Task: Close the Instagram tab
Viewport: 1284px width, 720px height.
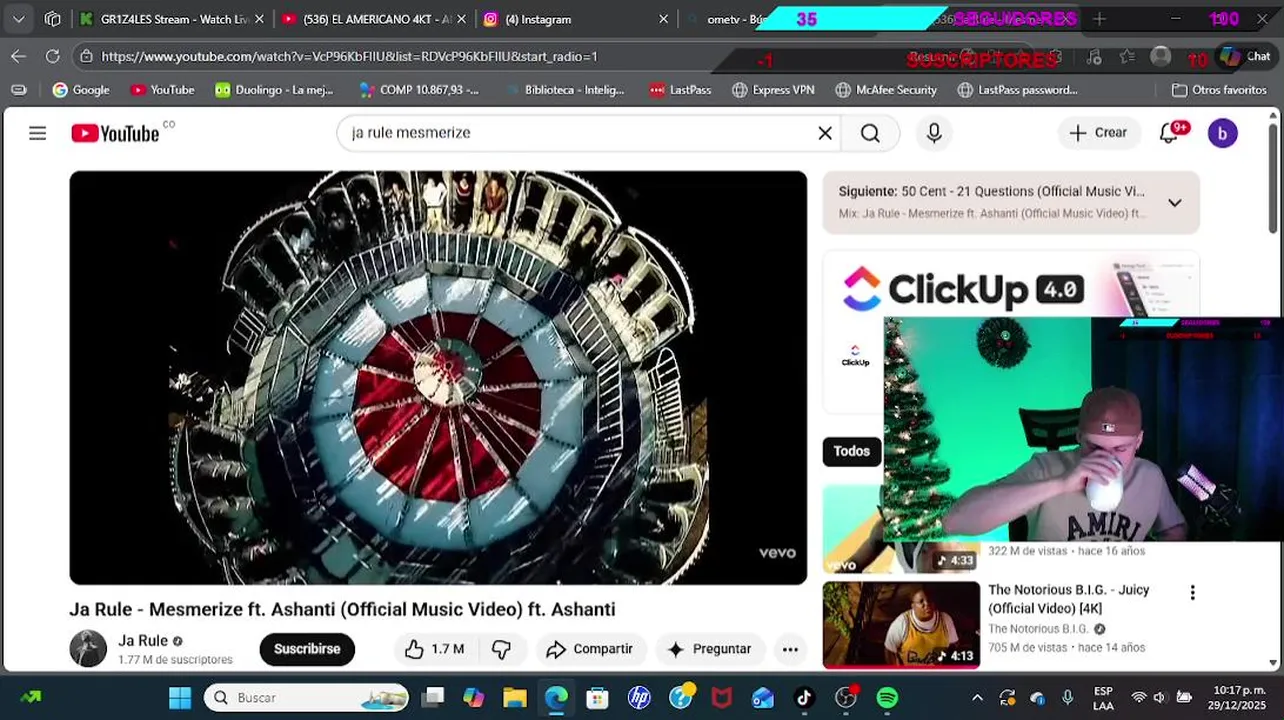Action: click(x=663, y=19)
